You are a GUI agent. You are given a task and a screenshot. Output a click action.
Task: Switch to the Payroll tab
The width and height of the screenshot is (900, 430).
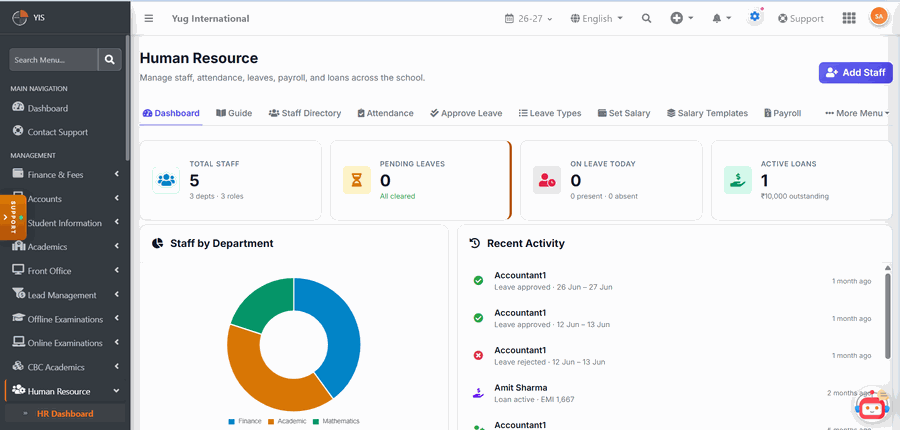click(x=783, y=113)
